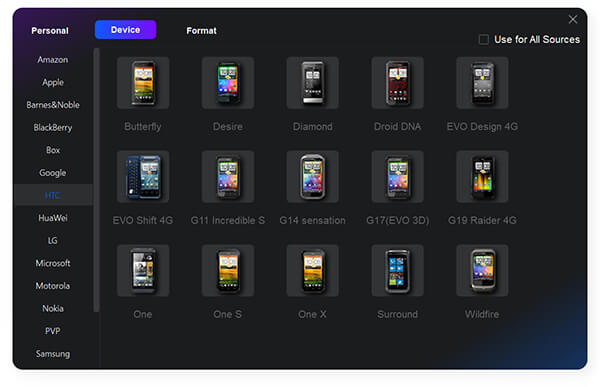Image resolution: width=600 pixels, height=387 pixels.
Task: Choose the One S phone icon
Action: (x=228, y=270)
